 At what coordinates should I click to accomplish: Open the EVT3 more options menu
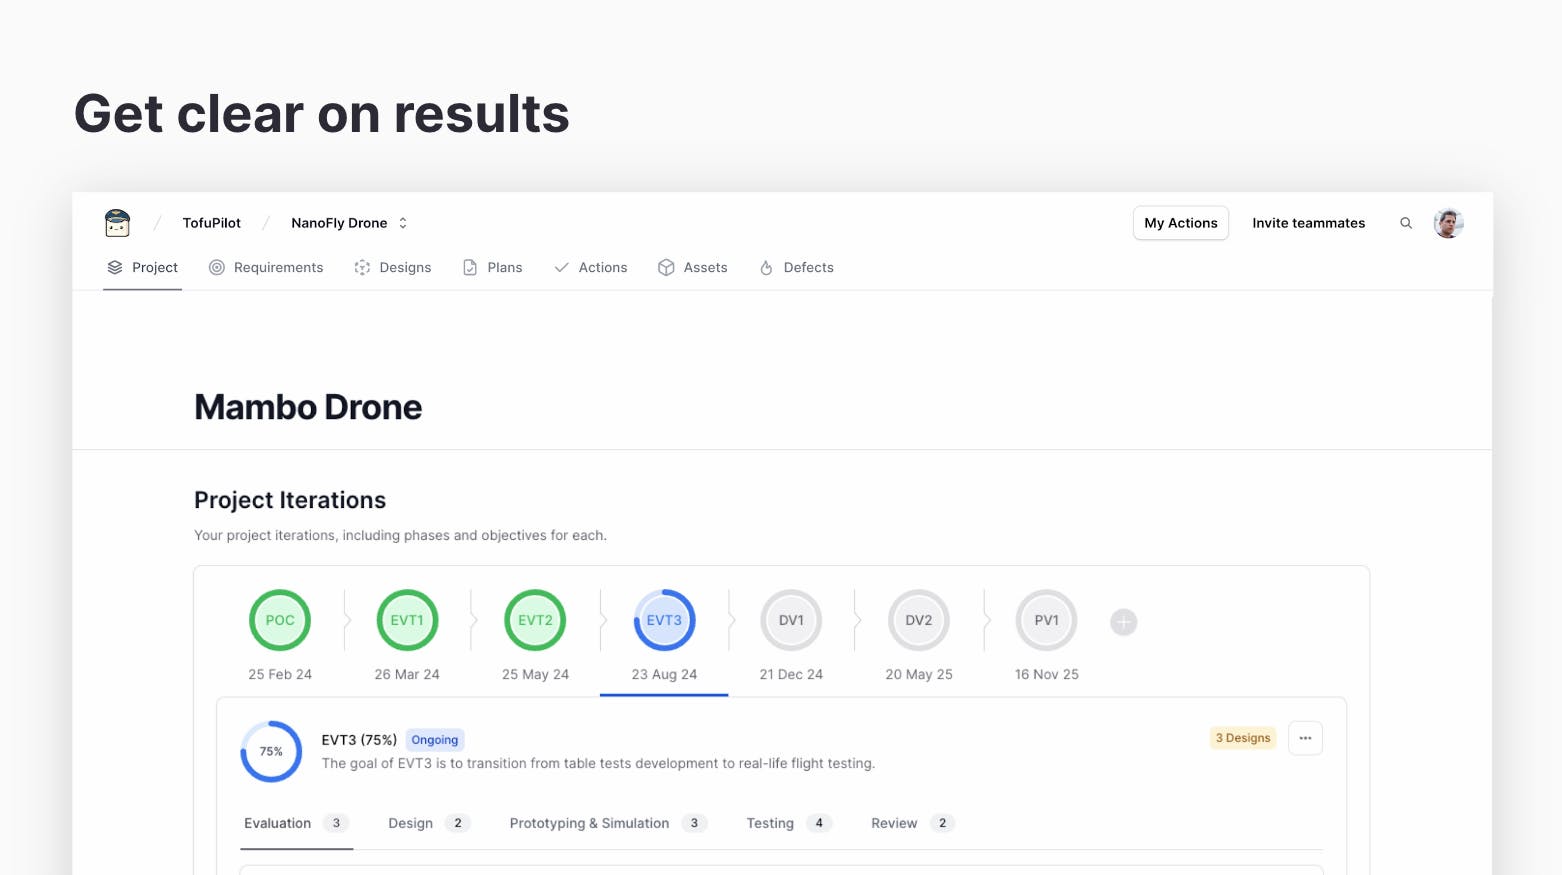(1305, 738)
